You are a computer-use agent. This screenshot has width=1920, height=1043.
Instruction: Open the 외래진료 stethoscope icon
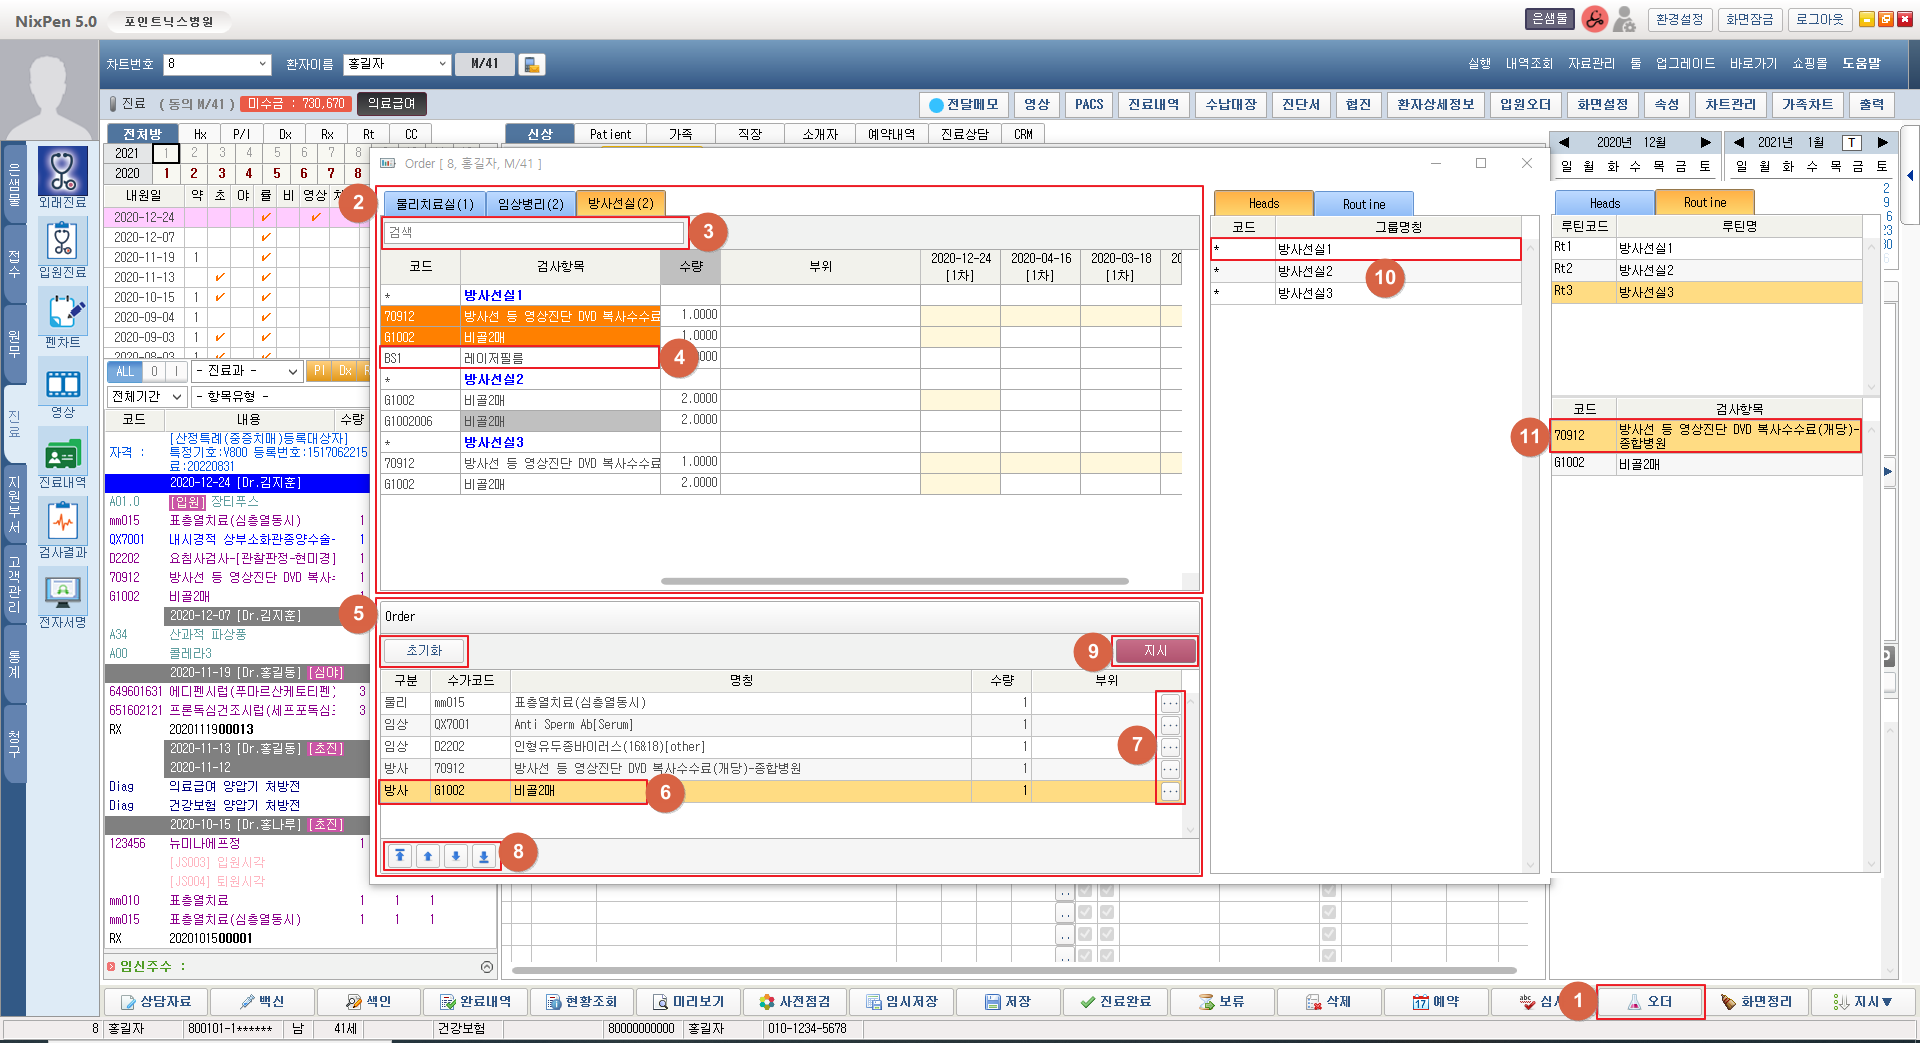point(62,171)
